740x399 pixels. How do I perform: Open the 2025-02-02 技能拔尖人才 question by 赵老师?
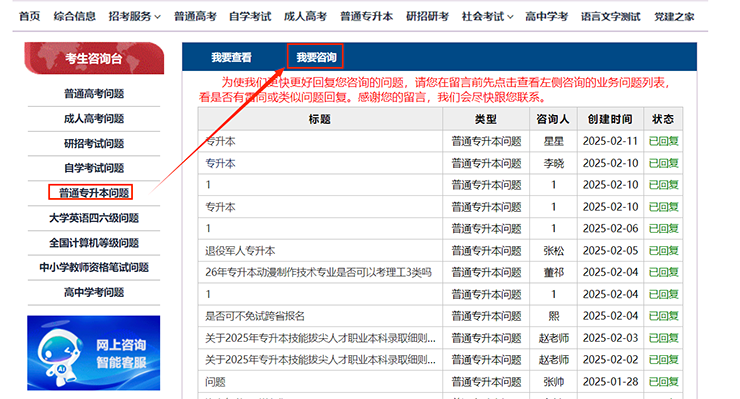pos(320,360)
